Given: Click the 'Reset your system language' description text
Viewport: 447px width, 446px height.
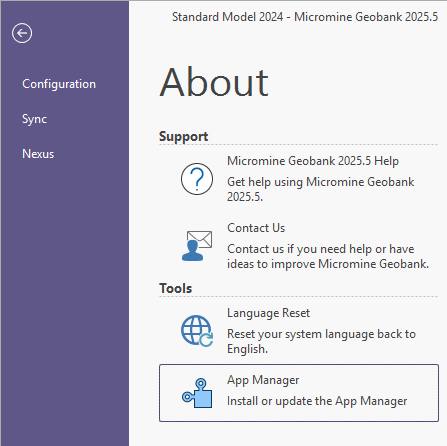Looking at the screenshot, I should tap(321, 341).
